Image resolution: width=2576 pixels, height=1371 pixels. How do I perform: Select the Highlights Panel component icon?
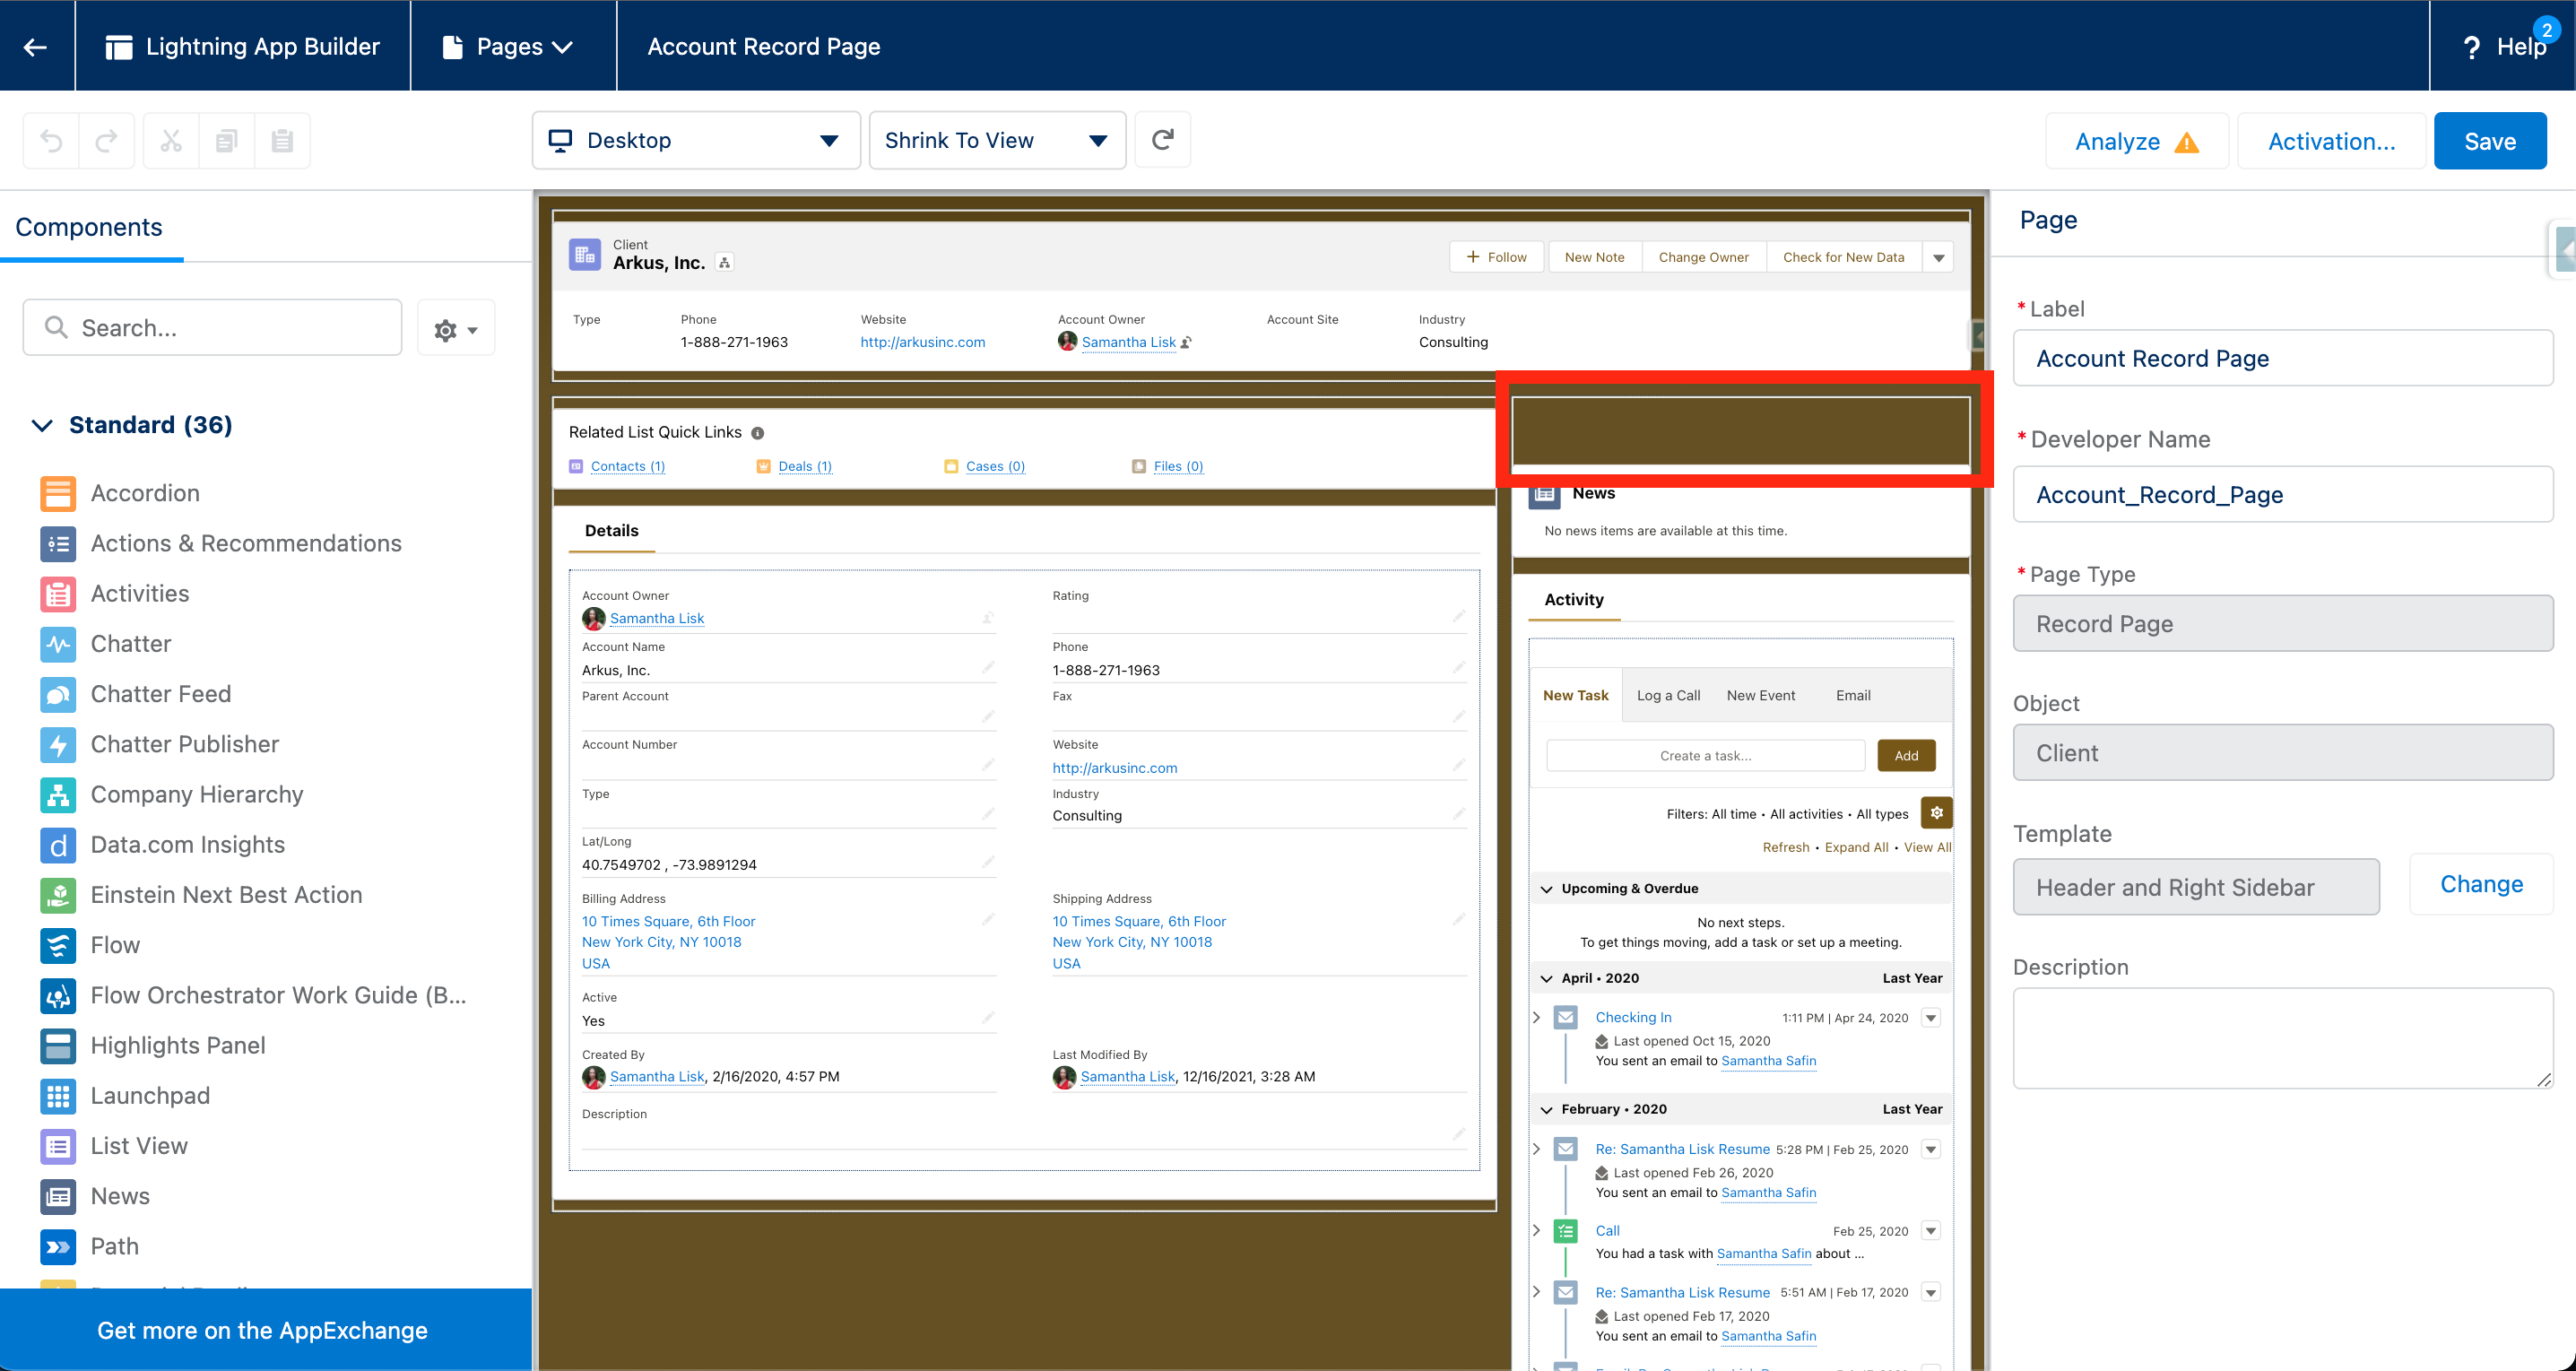pyautogui.click(x=58, y=1046)
